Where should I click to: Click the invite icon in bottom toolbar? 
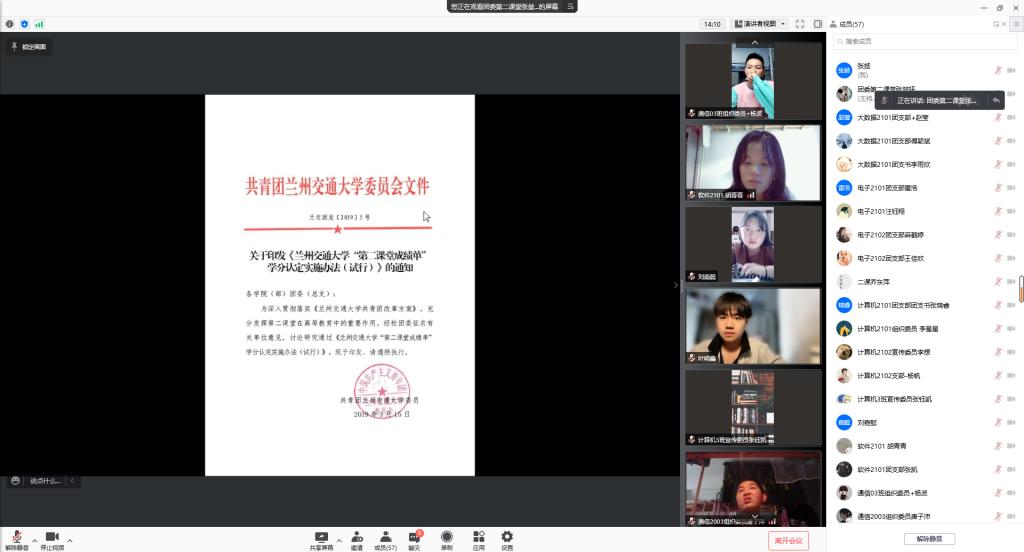pyautogui.click(x=357, y=536)
